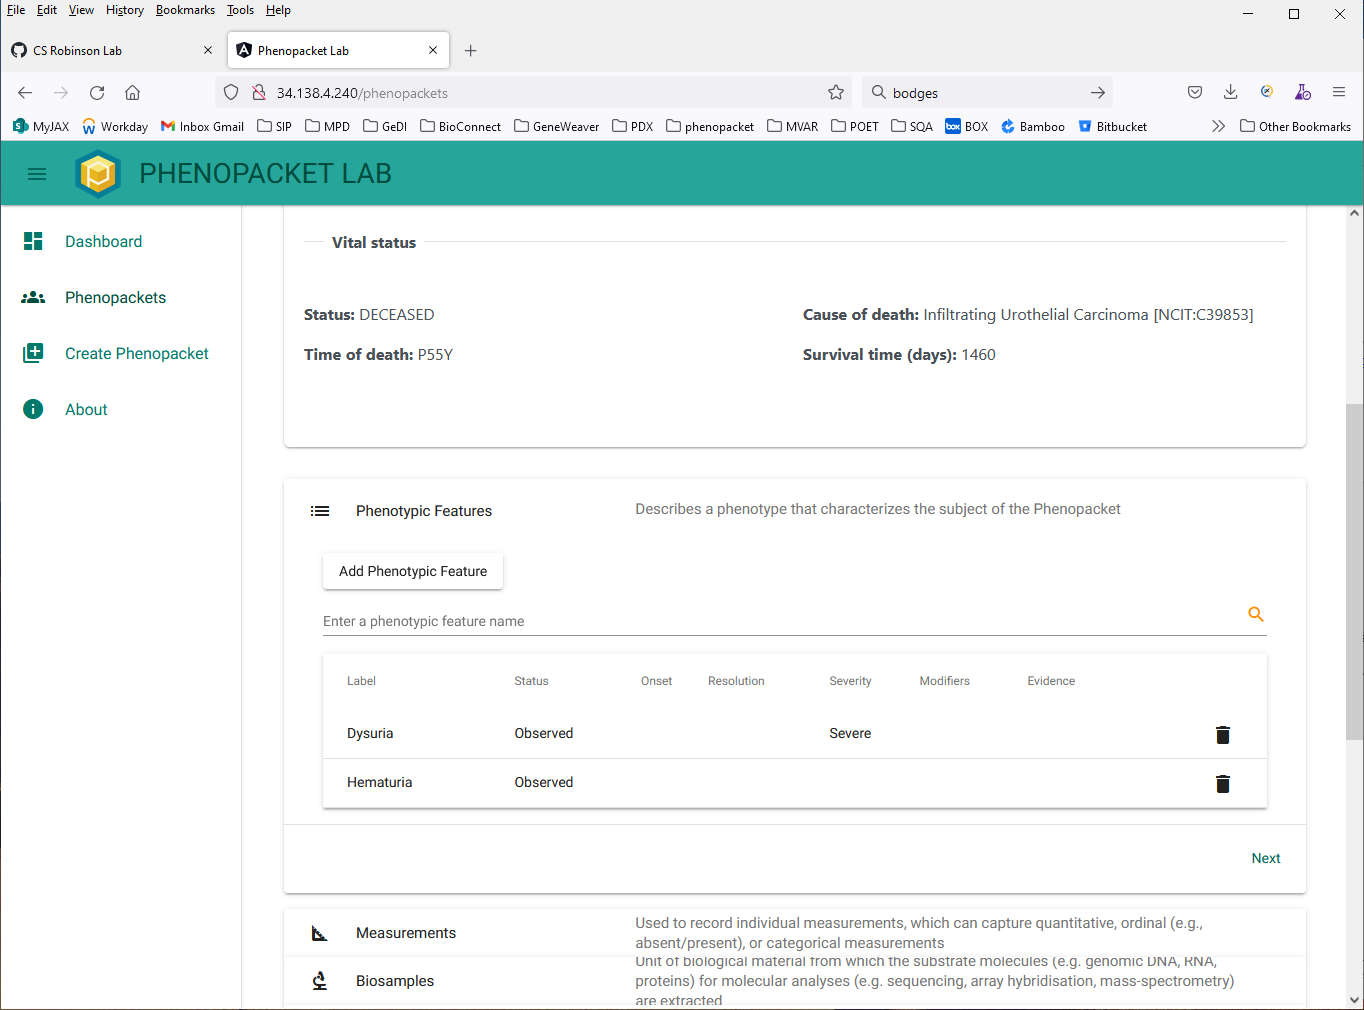
Task: Open the Firefox application hamburger menu
Action: click(x=1339, y=92)
